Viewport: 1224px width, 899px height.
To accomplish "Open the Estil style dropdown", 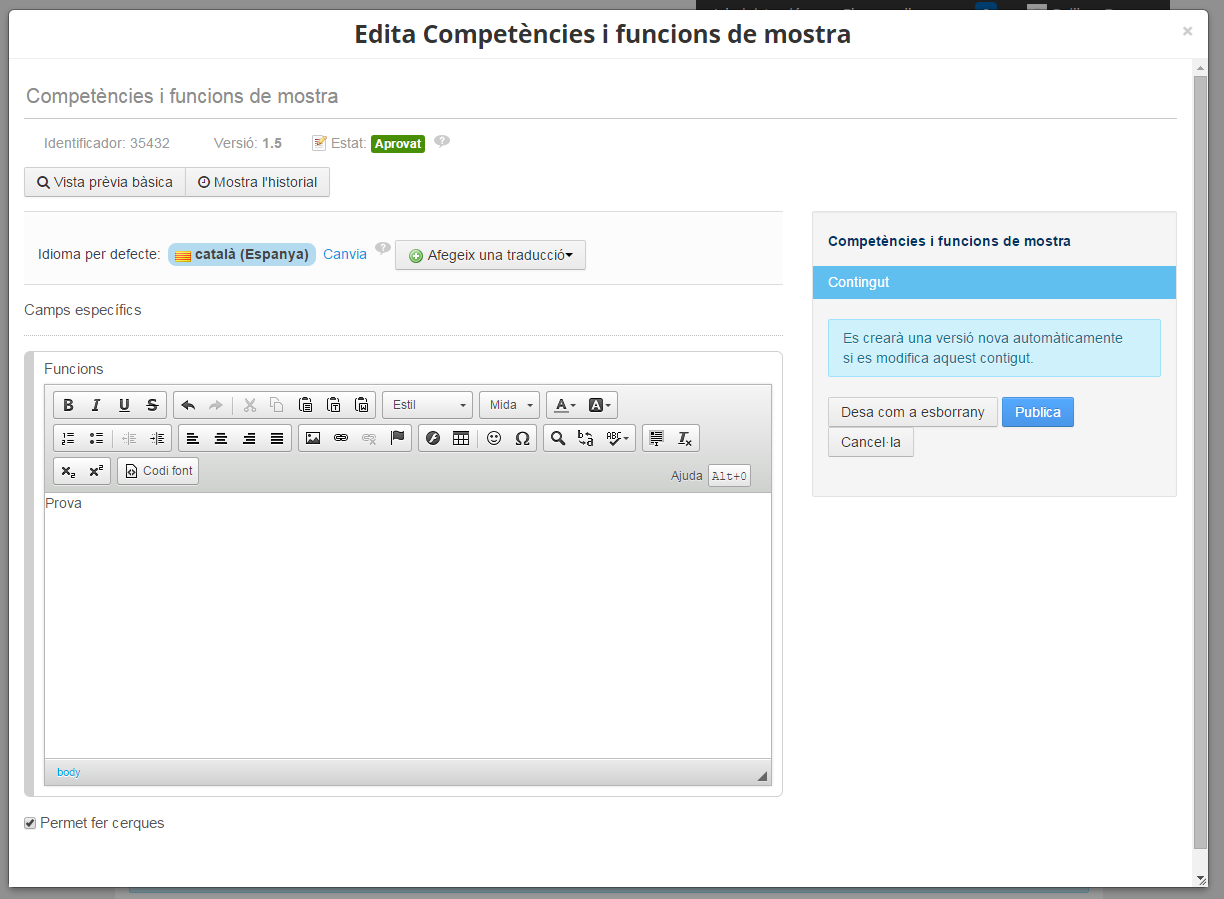I will pyautogui.click(x=427, y=405).
